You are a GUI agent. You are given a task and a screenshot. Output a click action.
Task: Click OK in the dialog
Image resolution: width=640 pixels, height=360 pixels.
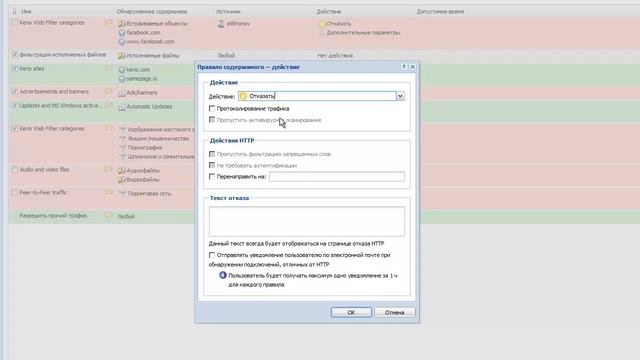pos(351,312)
